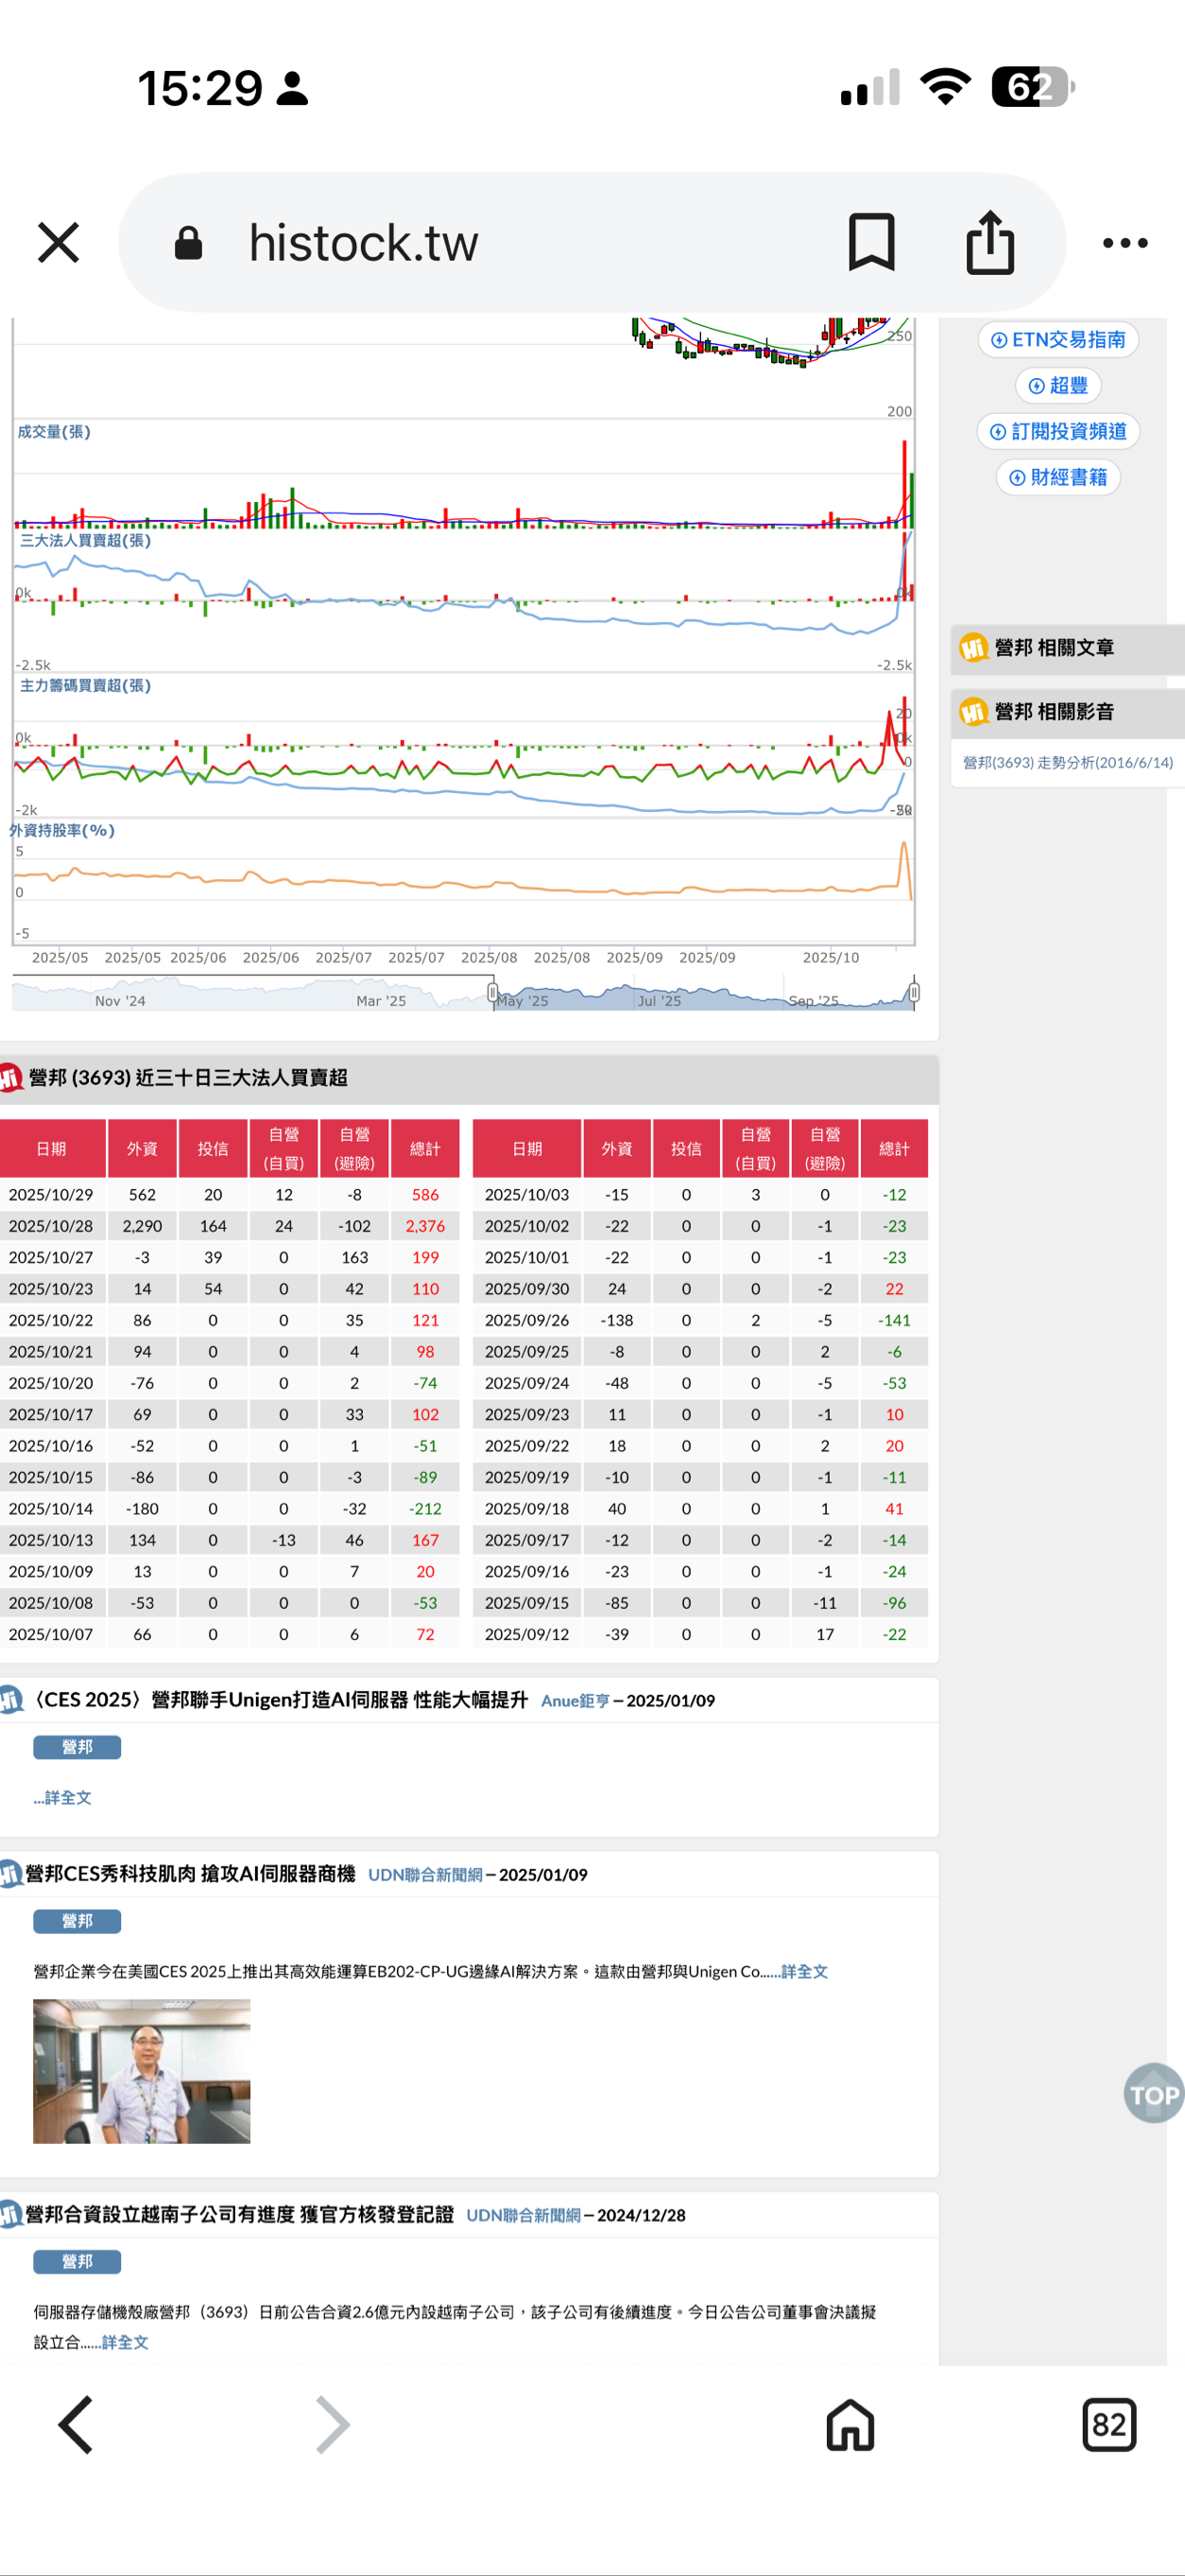Open the three-dot more options menu
This screenshot has width=1185, height=2576.
point(1124,243)
